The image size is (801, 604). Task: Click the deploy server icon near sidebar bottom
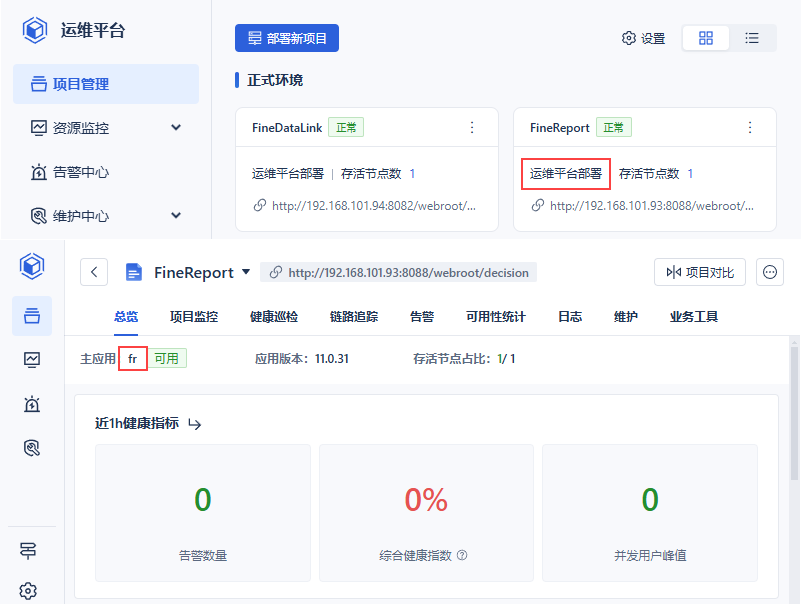[x=28, y=551]
